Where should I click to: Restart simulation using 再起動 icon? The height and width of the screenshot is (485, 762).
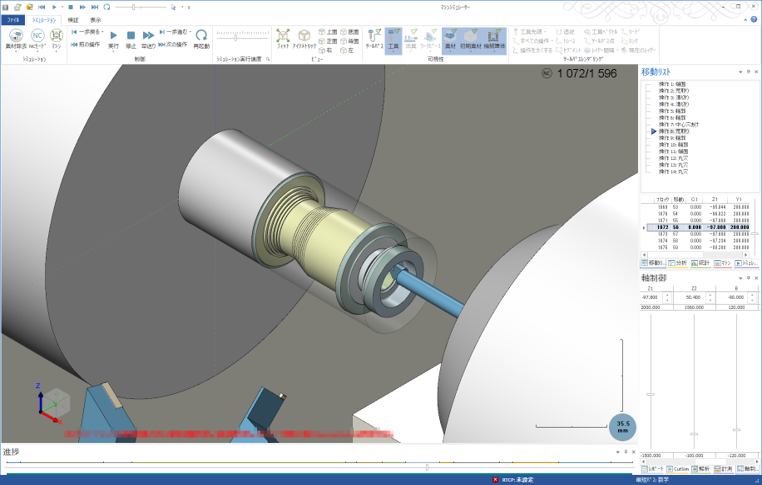click(x=201, y=38)
